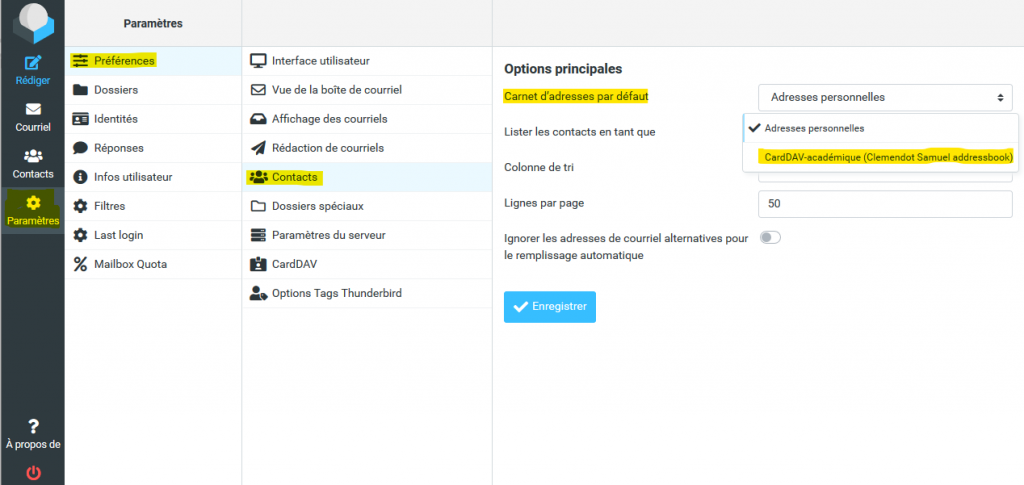
Task: Select Adresses personnelles option in list
Action: pyautogui.click(x=814, y=128)
